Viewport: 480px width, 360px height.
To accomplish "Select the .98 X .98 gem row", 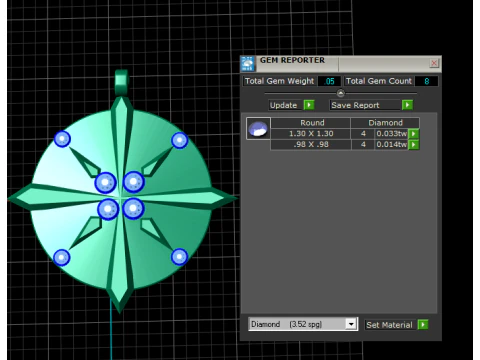I will coord(345,145).
